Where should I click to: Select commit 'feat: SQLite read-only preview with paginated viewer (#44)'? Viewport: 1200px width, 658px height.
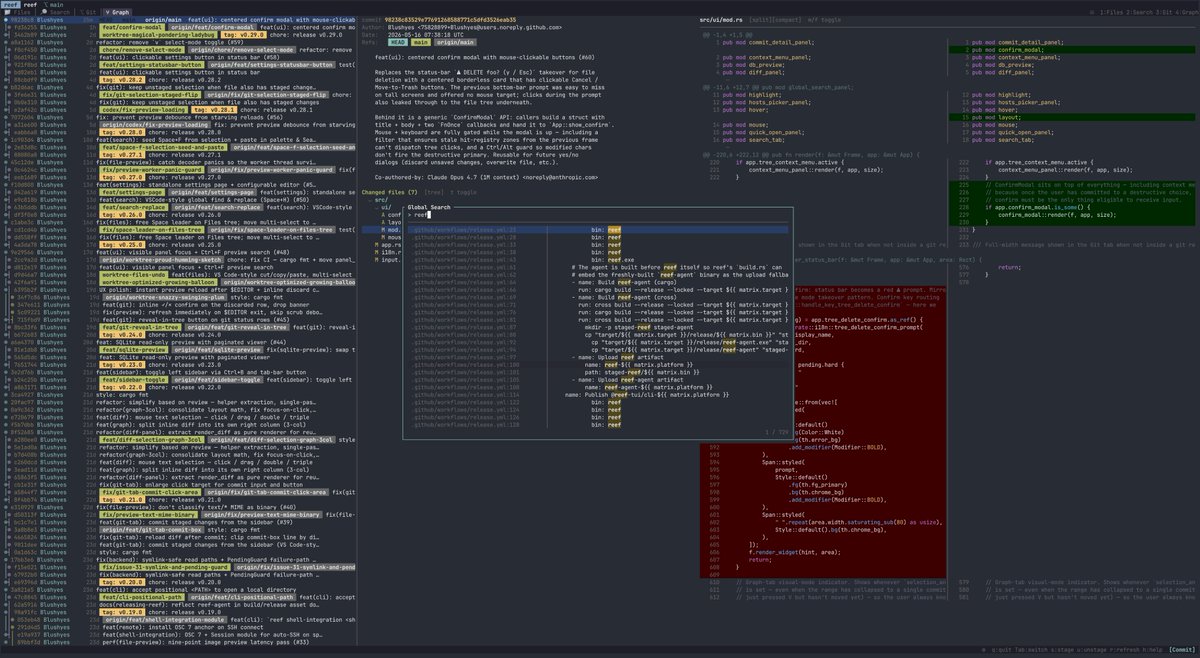(x=191, y=342)
